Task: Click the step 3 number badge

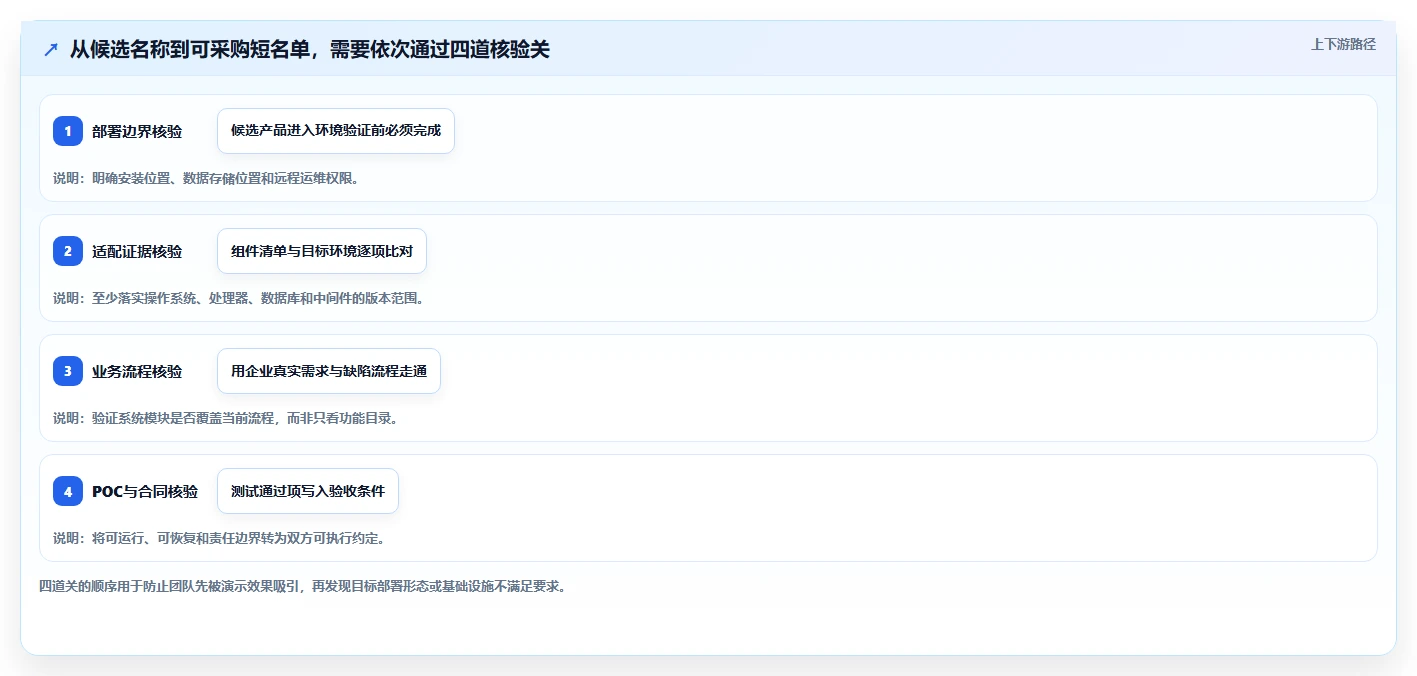Action: [x=68, y=371]
